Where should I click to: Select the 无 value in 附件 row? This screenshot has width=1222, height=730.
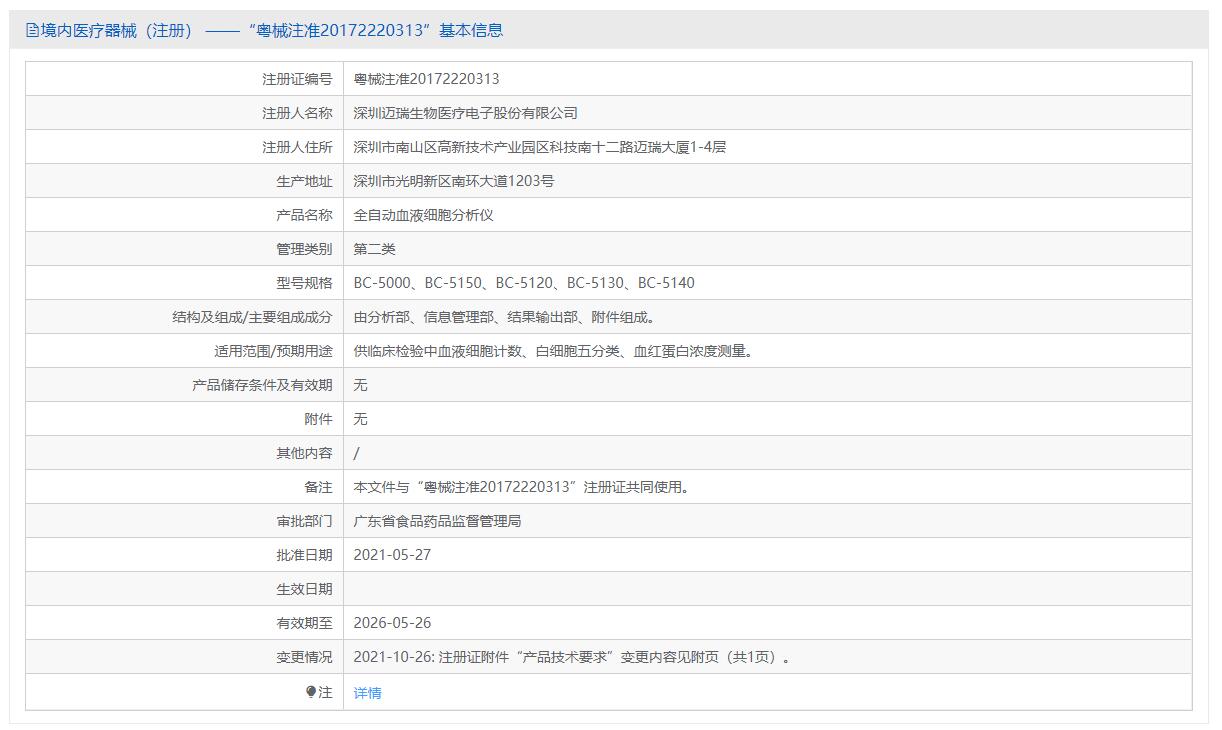tap(361, 419)
